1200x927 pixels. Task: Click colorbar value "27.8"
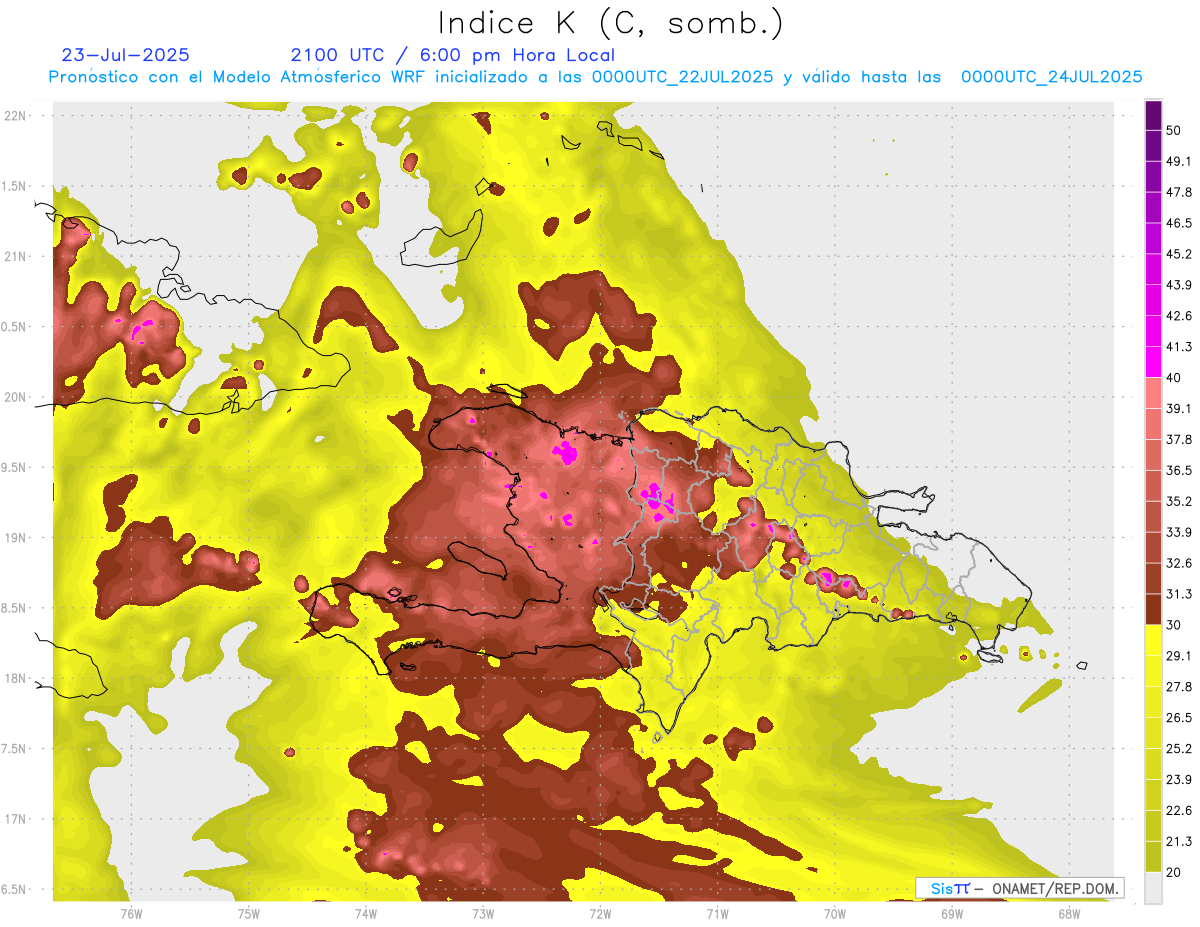1178,687
